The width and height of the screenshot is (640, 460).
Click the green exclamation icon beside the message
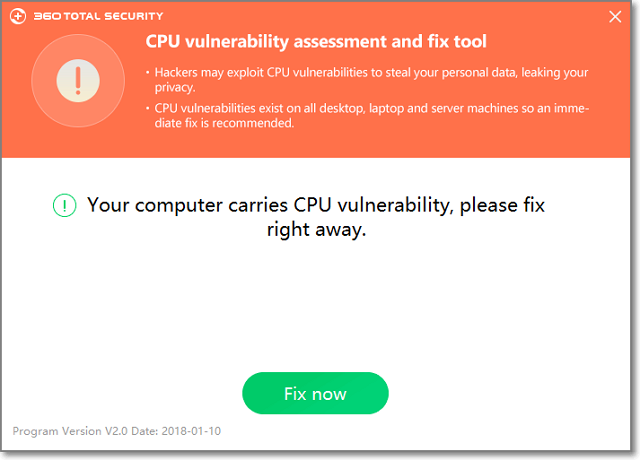pyautogui.click(x=65, y=206)
